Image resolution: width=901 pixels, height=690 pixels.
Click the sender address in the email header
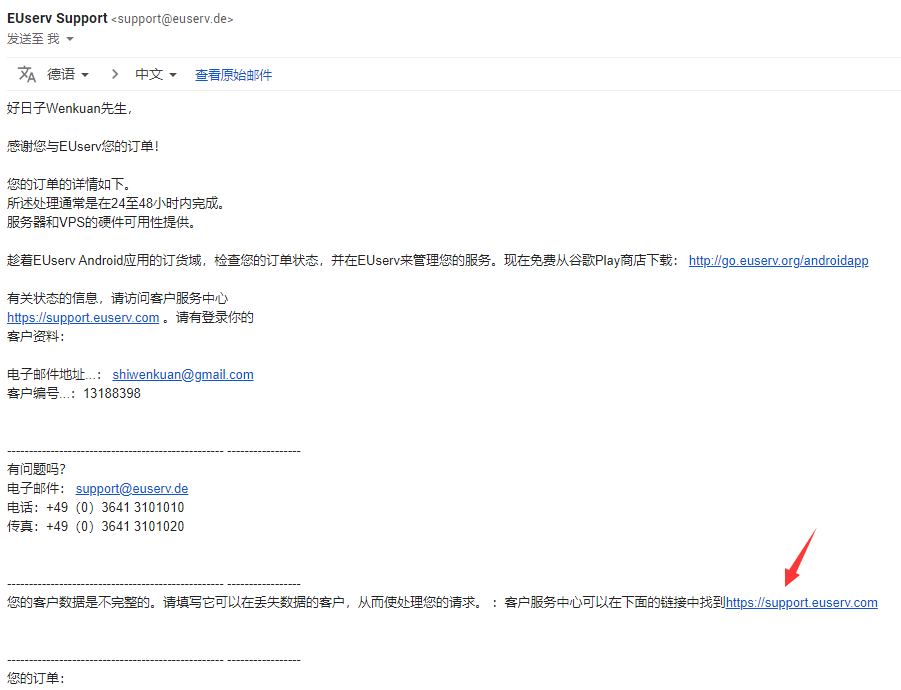click(172, 19)
